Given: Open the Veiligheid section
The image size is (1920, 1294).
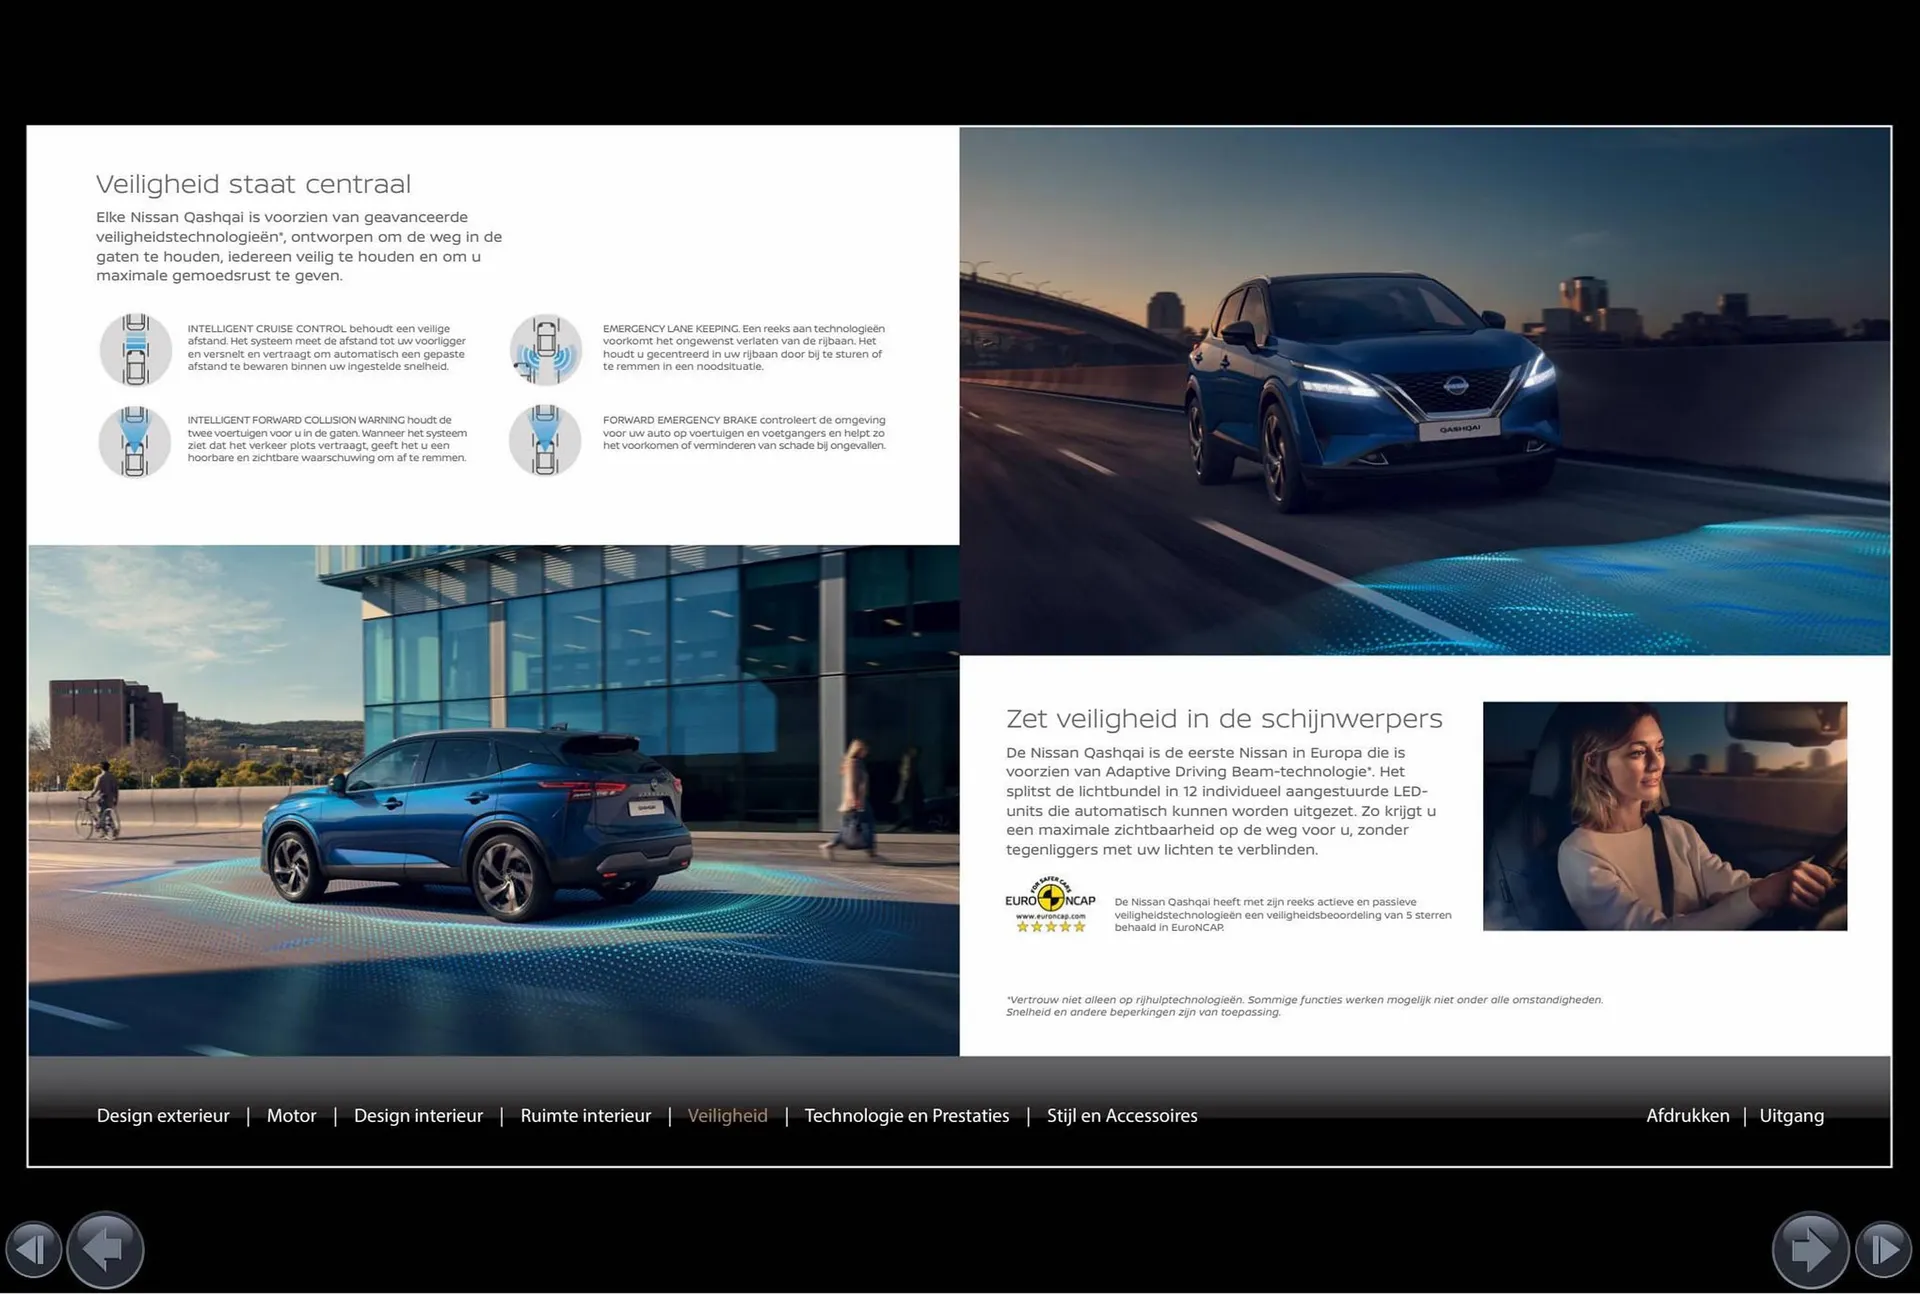Looking at the screenshot, I should pos(727,1115).
